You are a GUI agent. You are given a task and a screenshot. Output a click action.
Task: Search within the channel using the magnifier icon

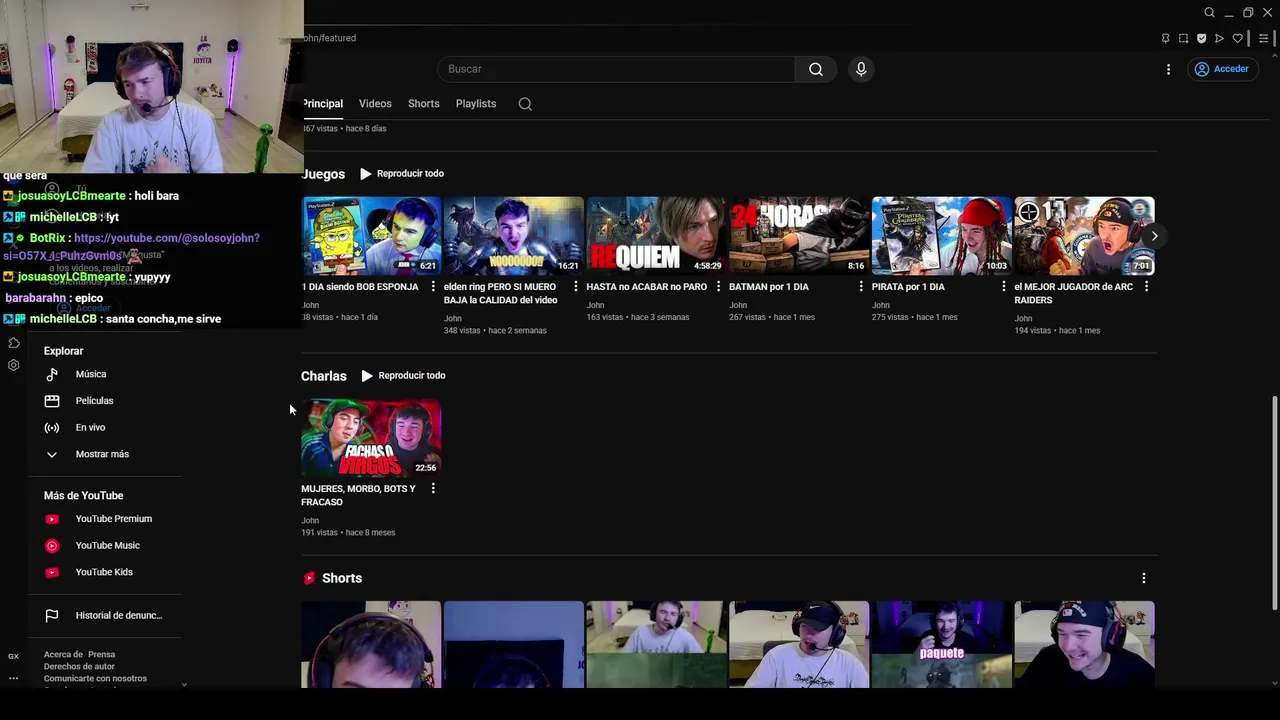click(525, 104)
